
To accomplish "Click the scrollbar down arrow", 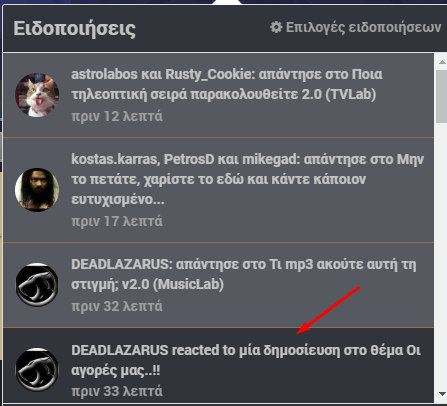I will [442, 394].
